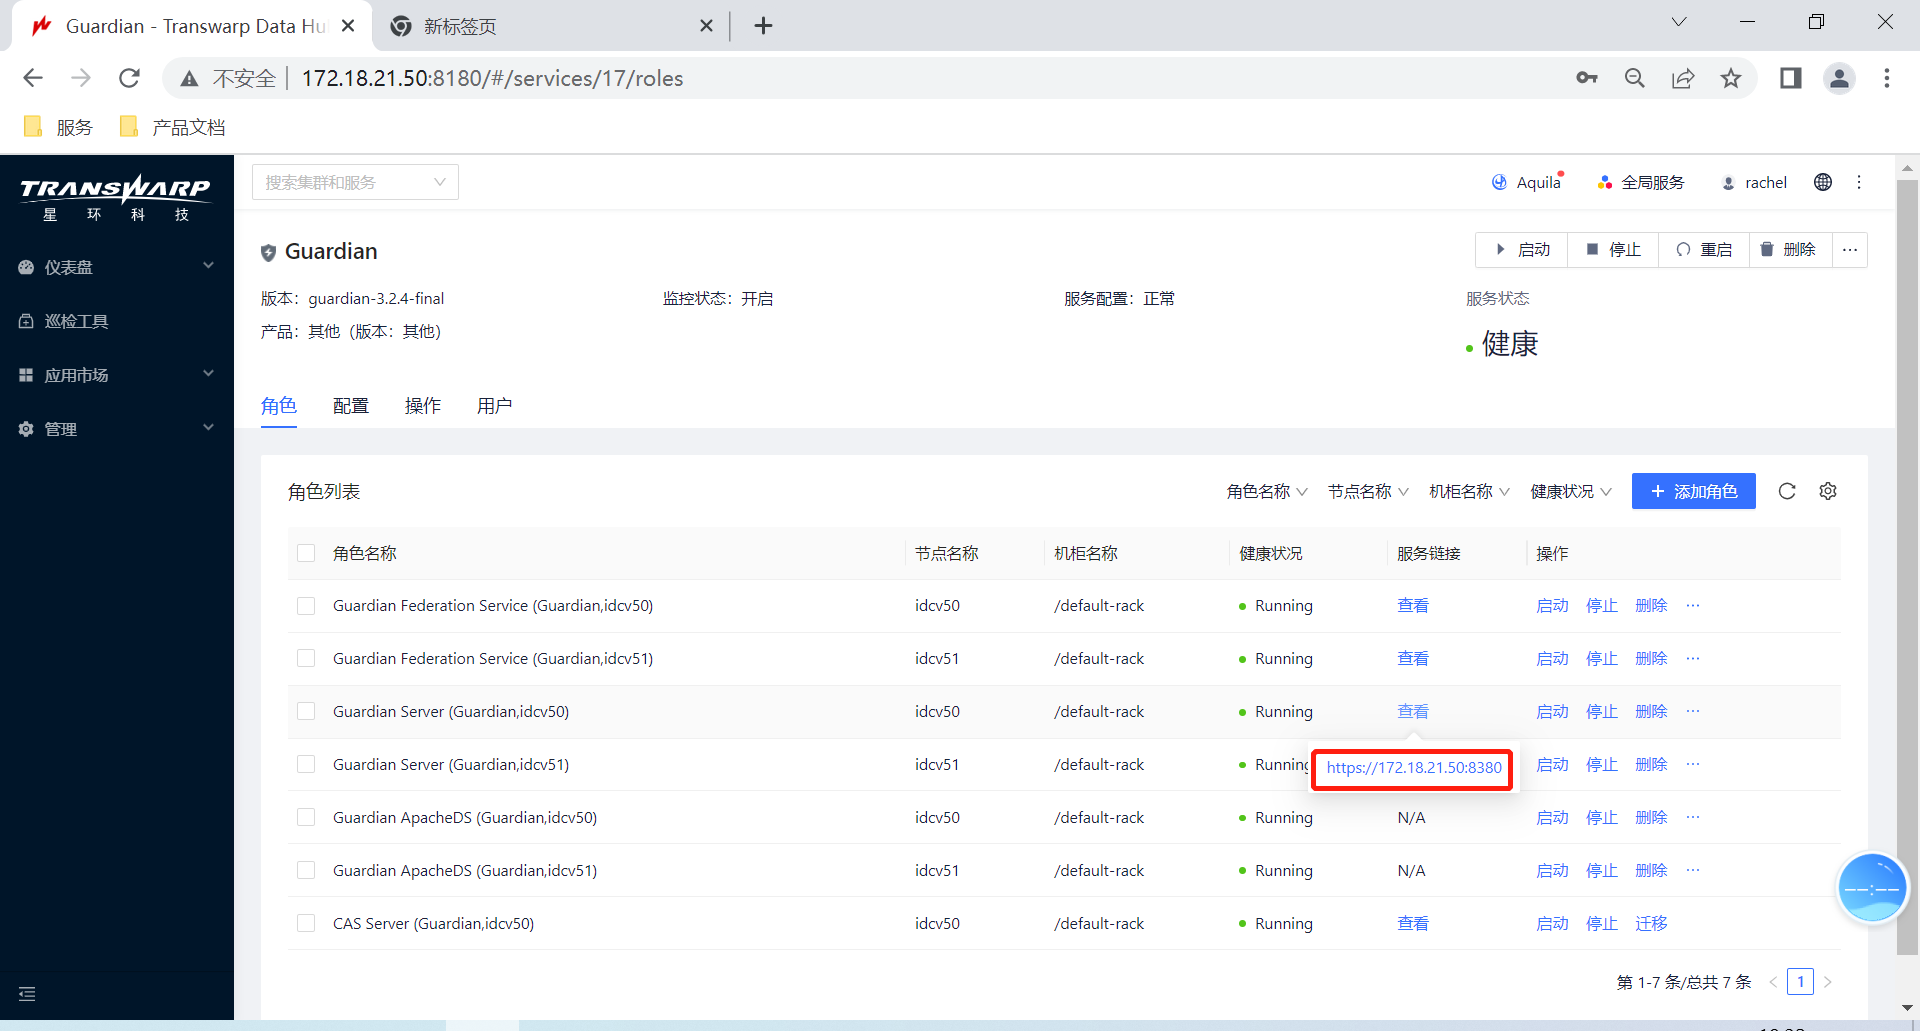Close the 新标签页 tab
The height and width of the screenshot is (1031, 1920).
tap(706, 26)
